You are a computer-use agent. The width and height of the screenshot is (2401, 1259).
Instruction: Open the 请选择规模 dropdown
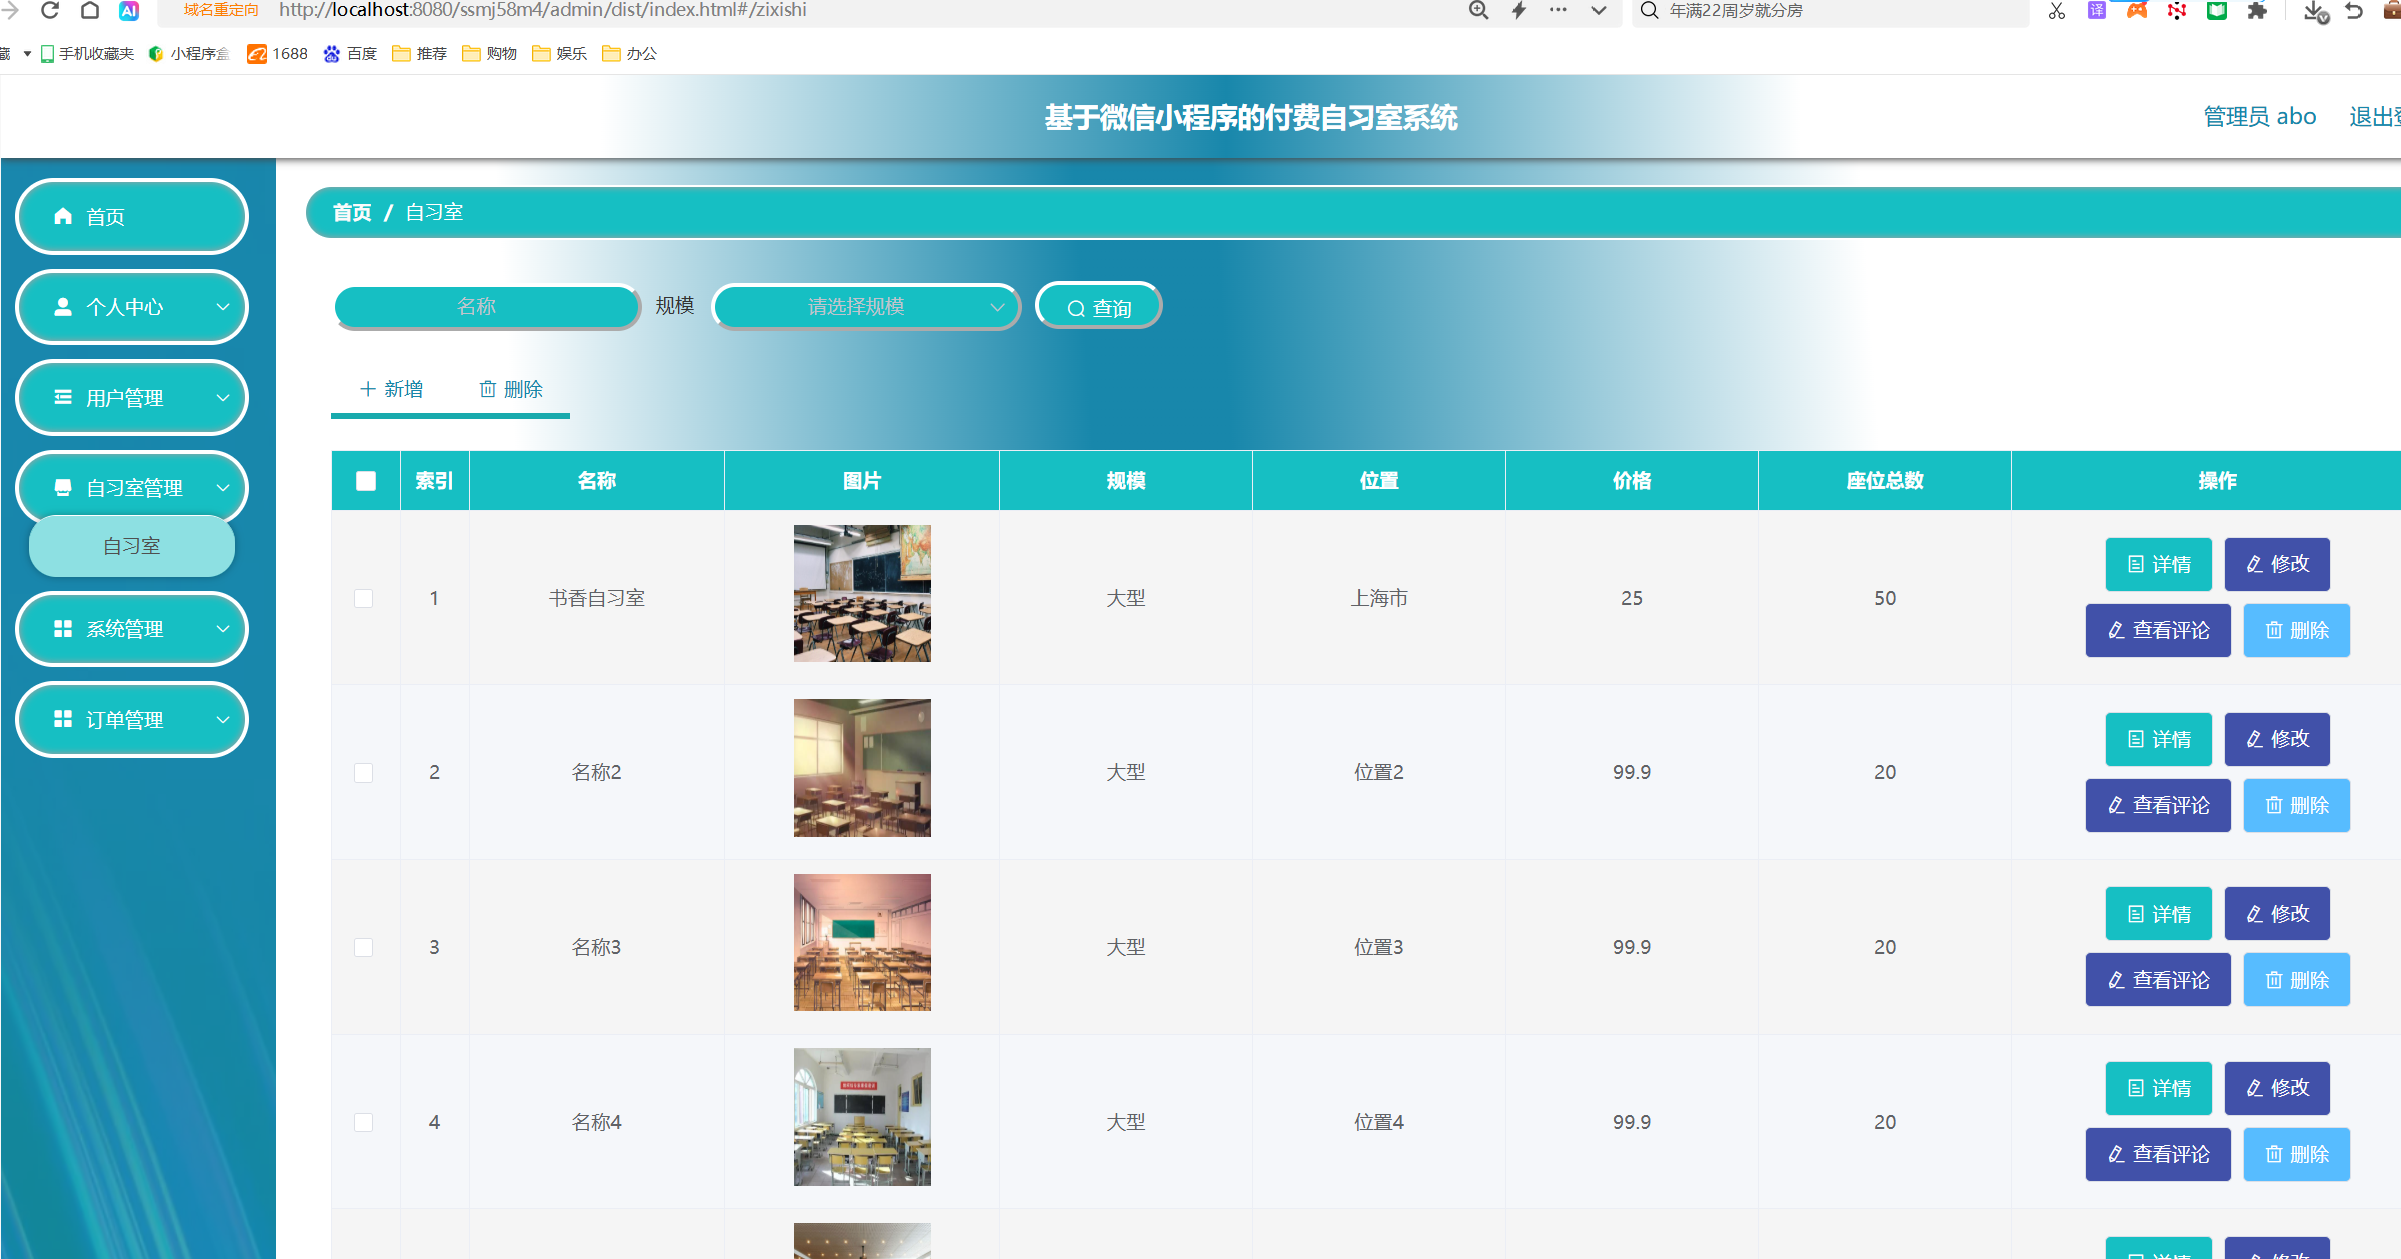click(x=866, y=307)
